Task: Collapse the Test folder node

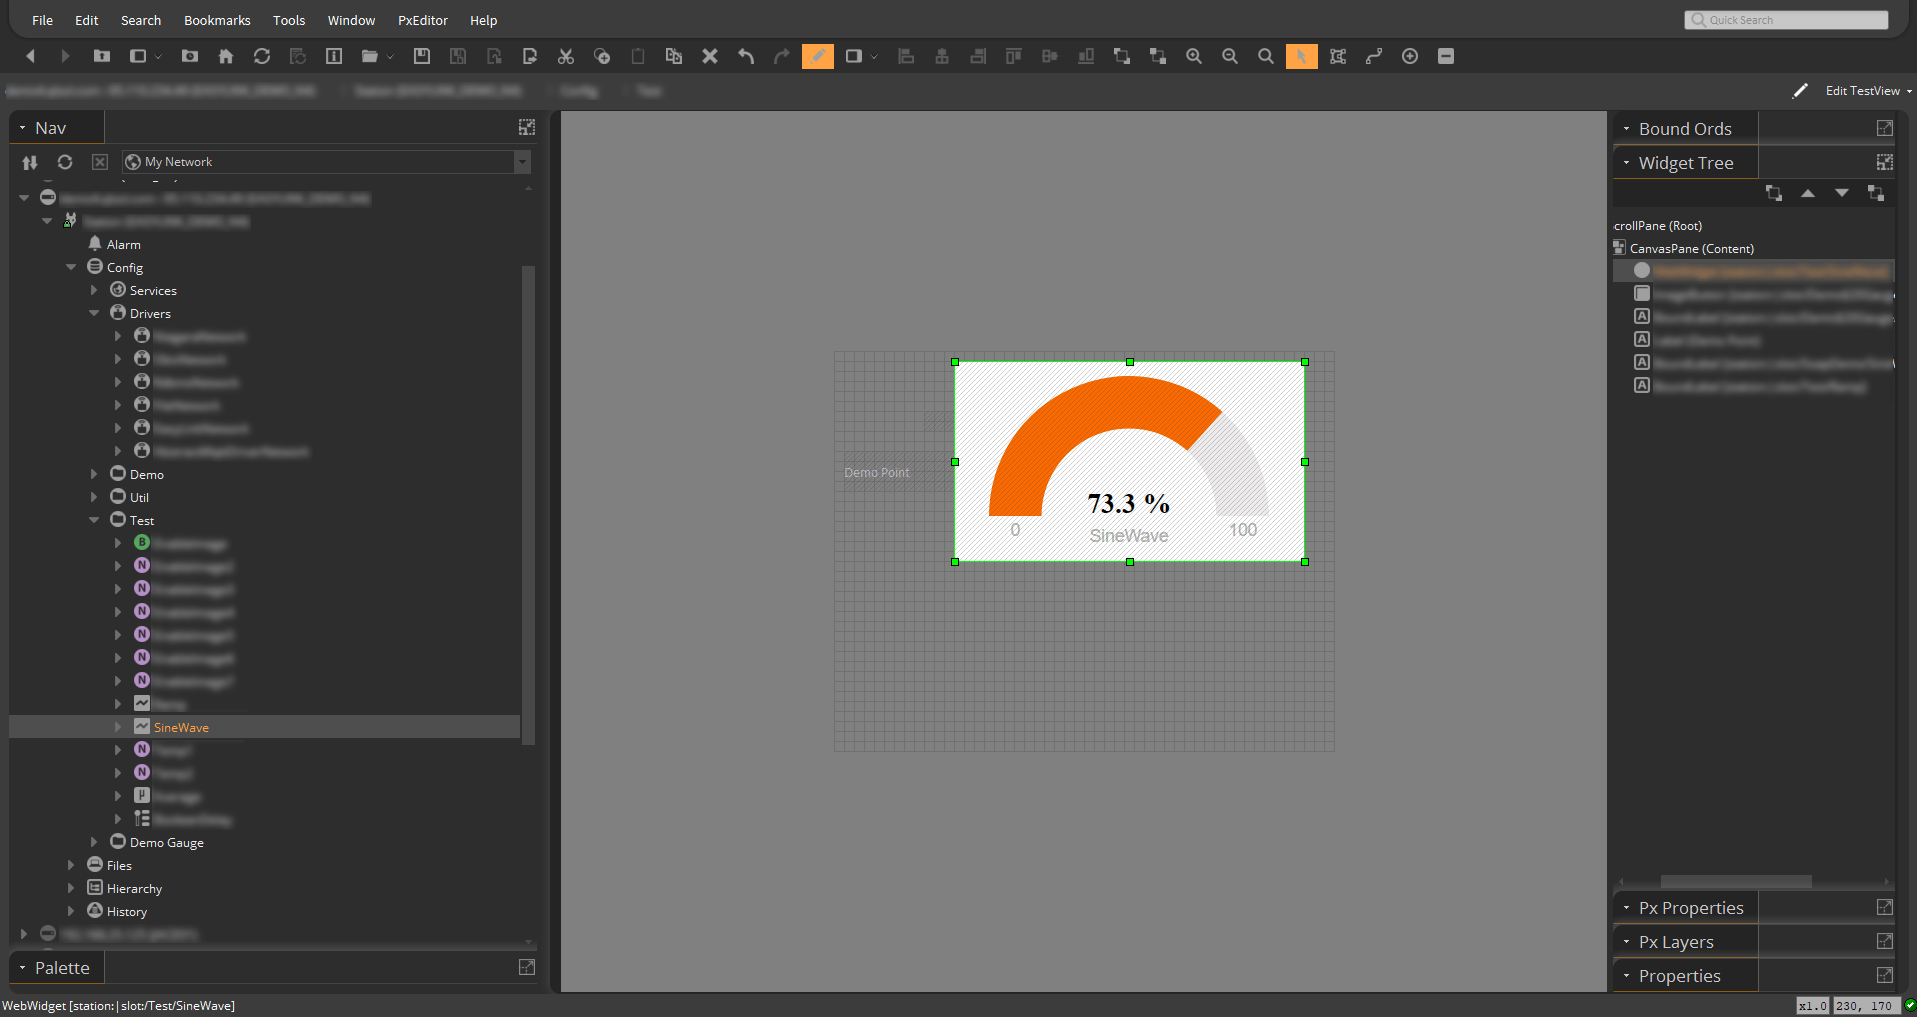Action: (x=94, y=520)
